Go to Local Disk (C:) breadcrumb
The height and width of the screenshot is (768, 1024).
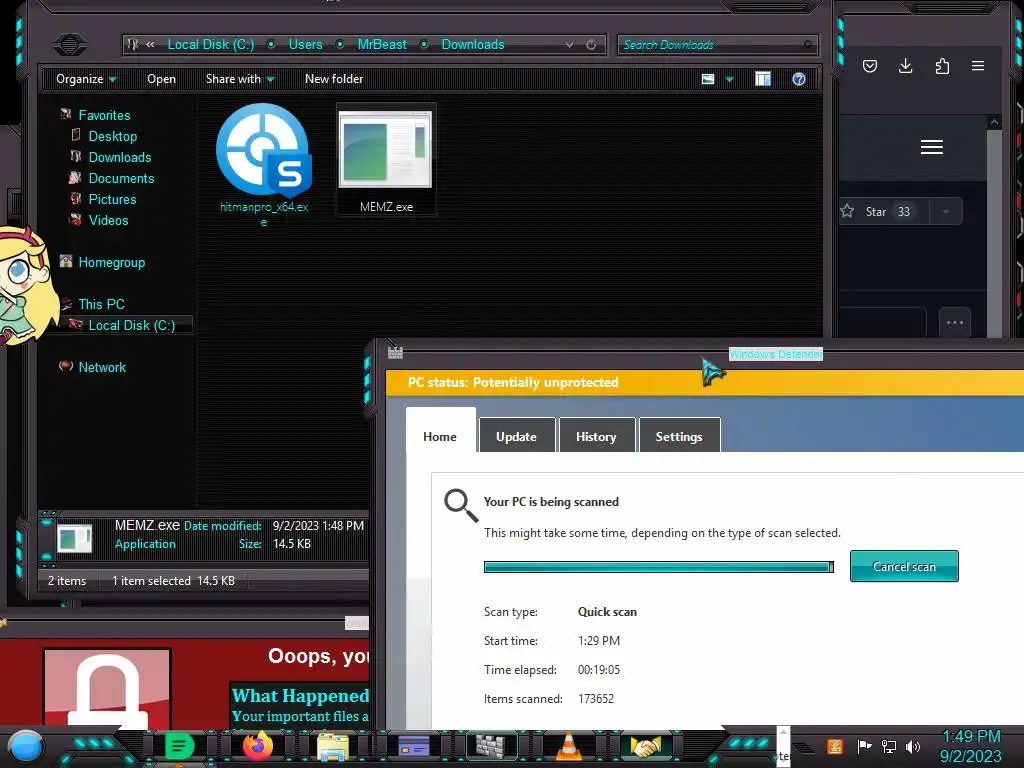pos(210,44)
